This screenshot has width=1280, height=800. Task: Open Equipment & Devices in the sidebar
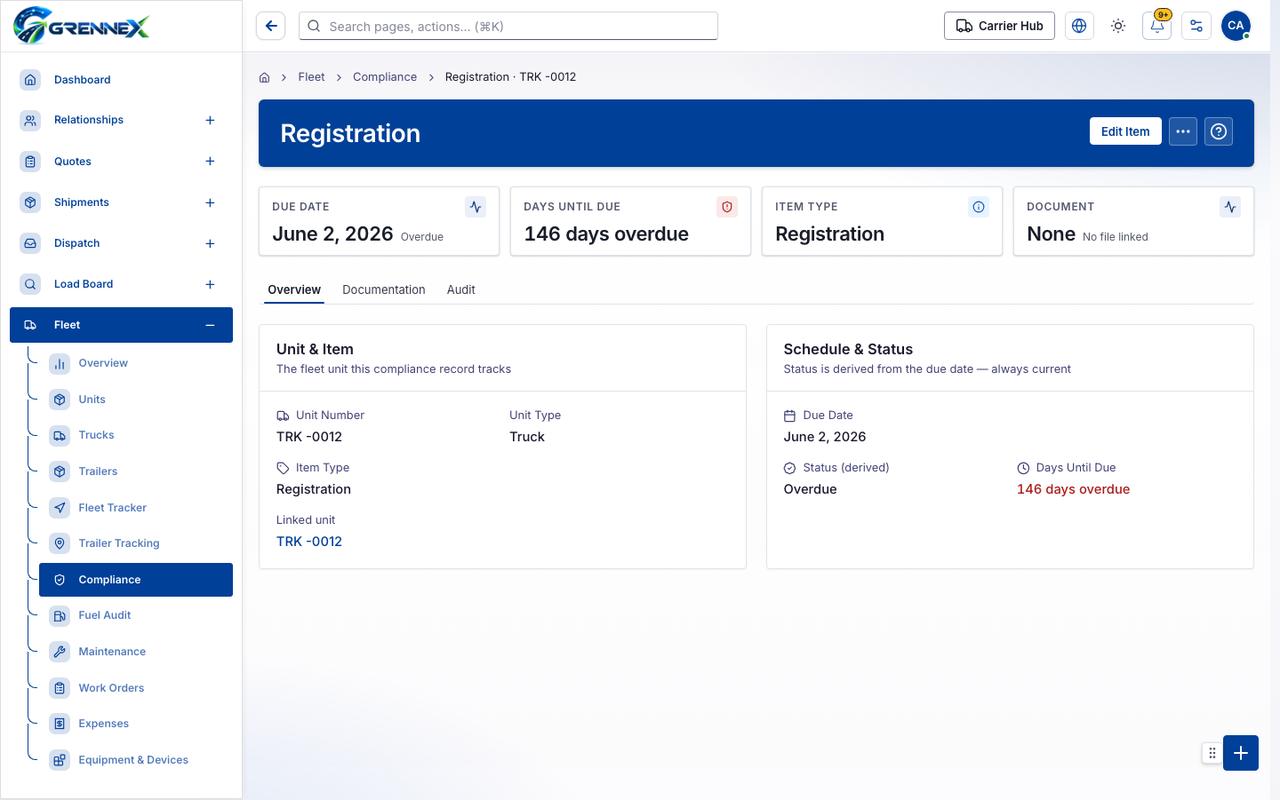[136, 760]
